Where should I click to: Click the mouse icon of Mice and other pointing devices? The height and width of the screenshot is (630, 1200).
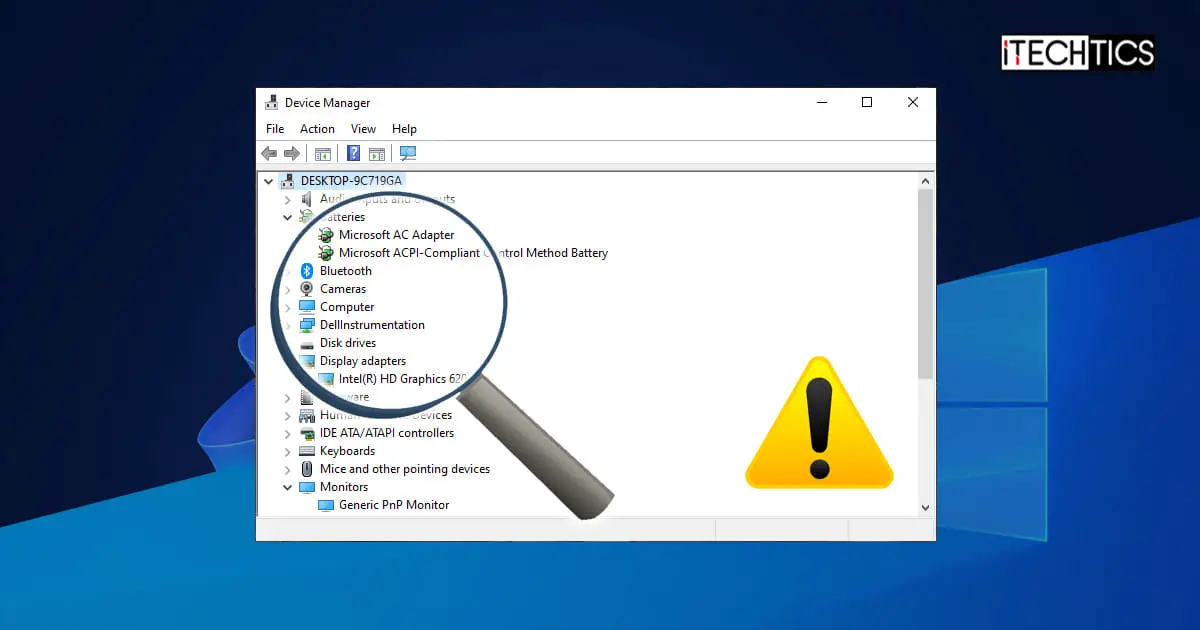pyautogui.click(x=307, y=469)
